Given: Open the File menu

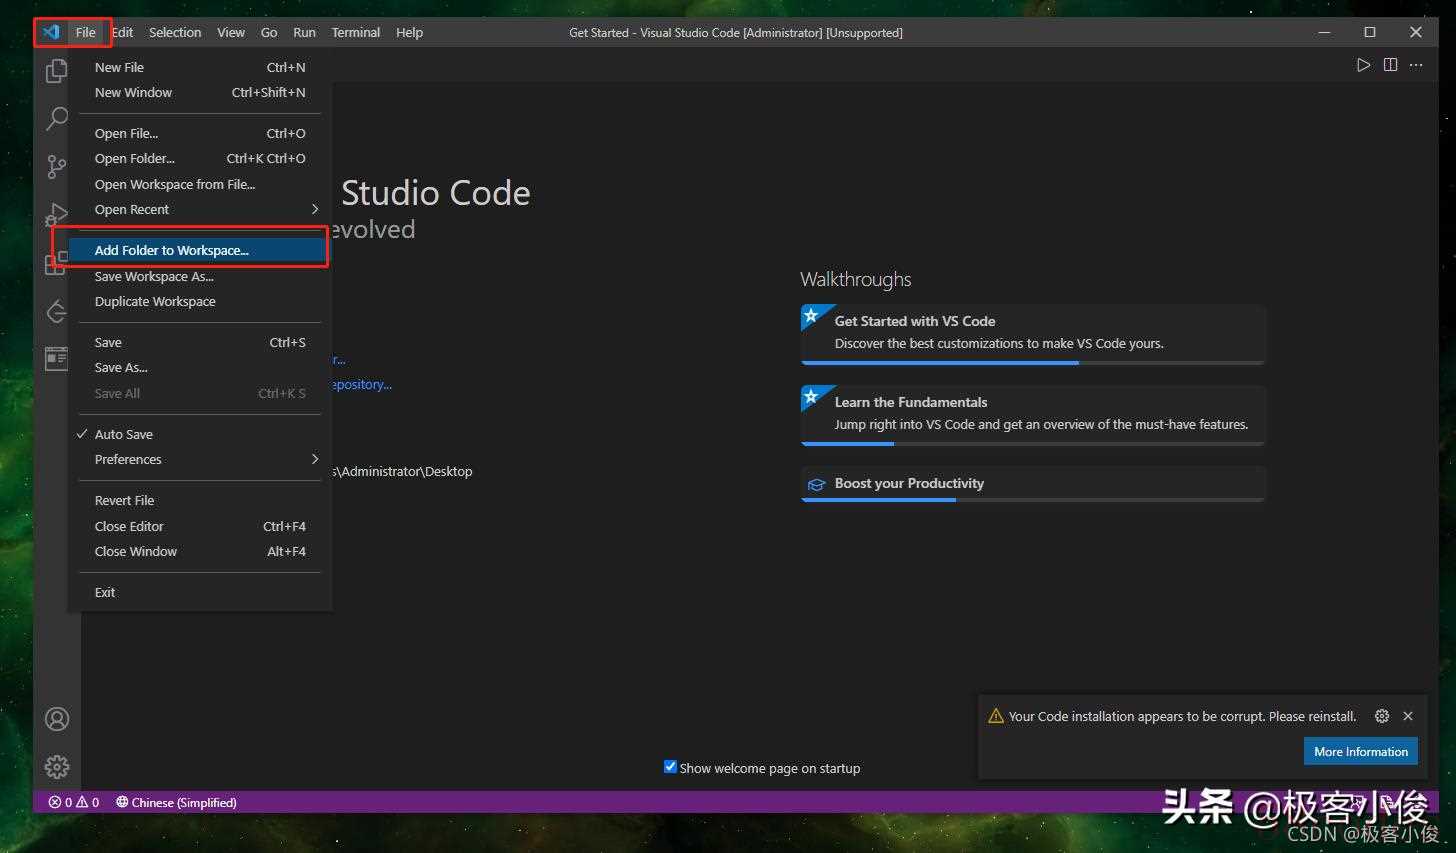Looking at the screenshot, I should (x=86, y=32).
